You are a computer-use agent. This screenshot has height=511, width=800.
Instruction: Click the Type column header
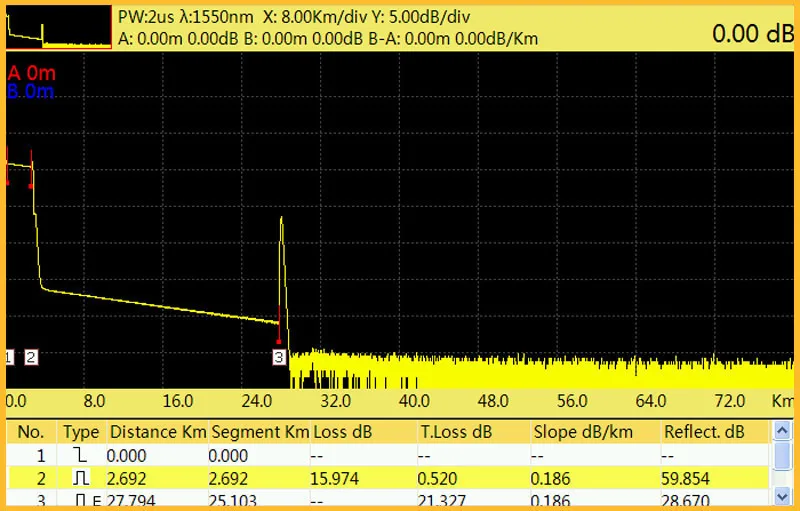click(81, 432)
